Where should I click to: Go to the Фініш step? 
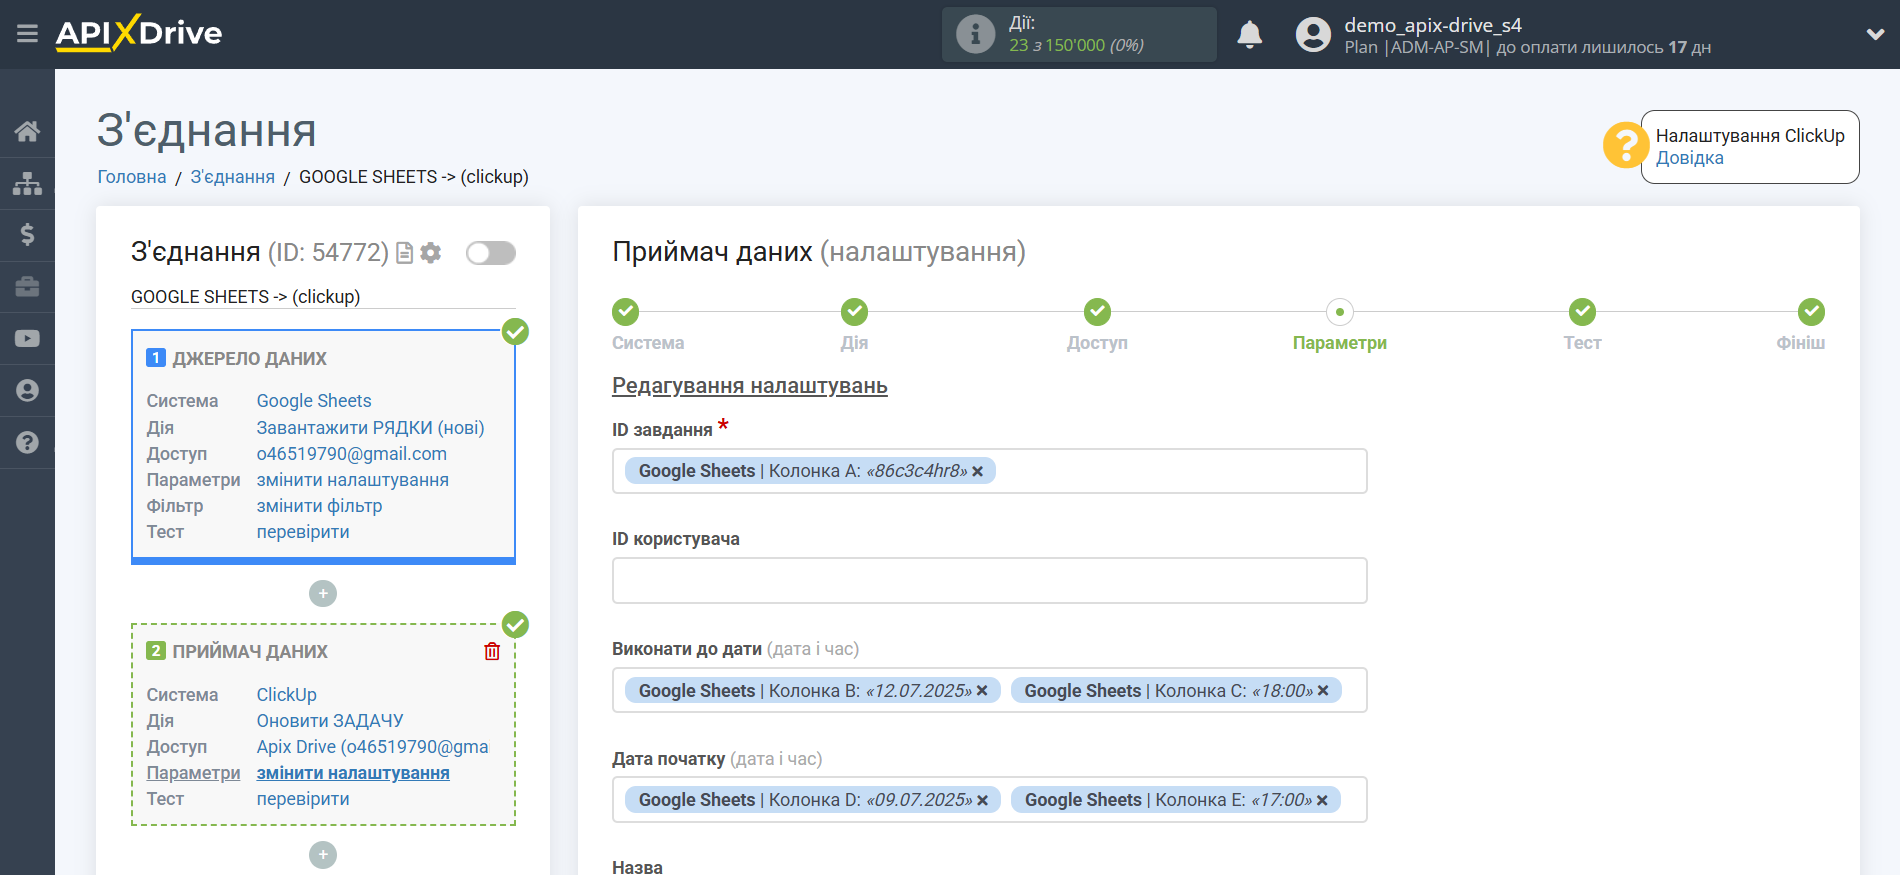[x=1811, y=312]
